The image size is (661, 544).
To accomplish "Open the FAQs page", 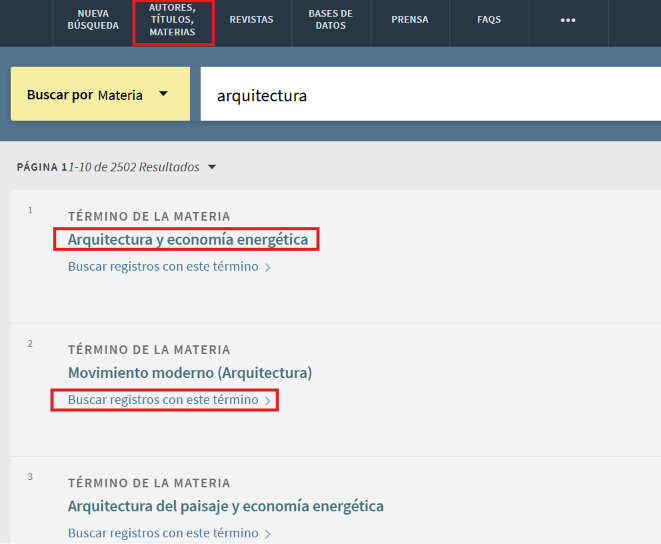I will point(489,20).
